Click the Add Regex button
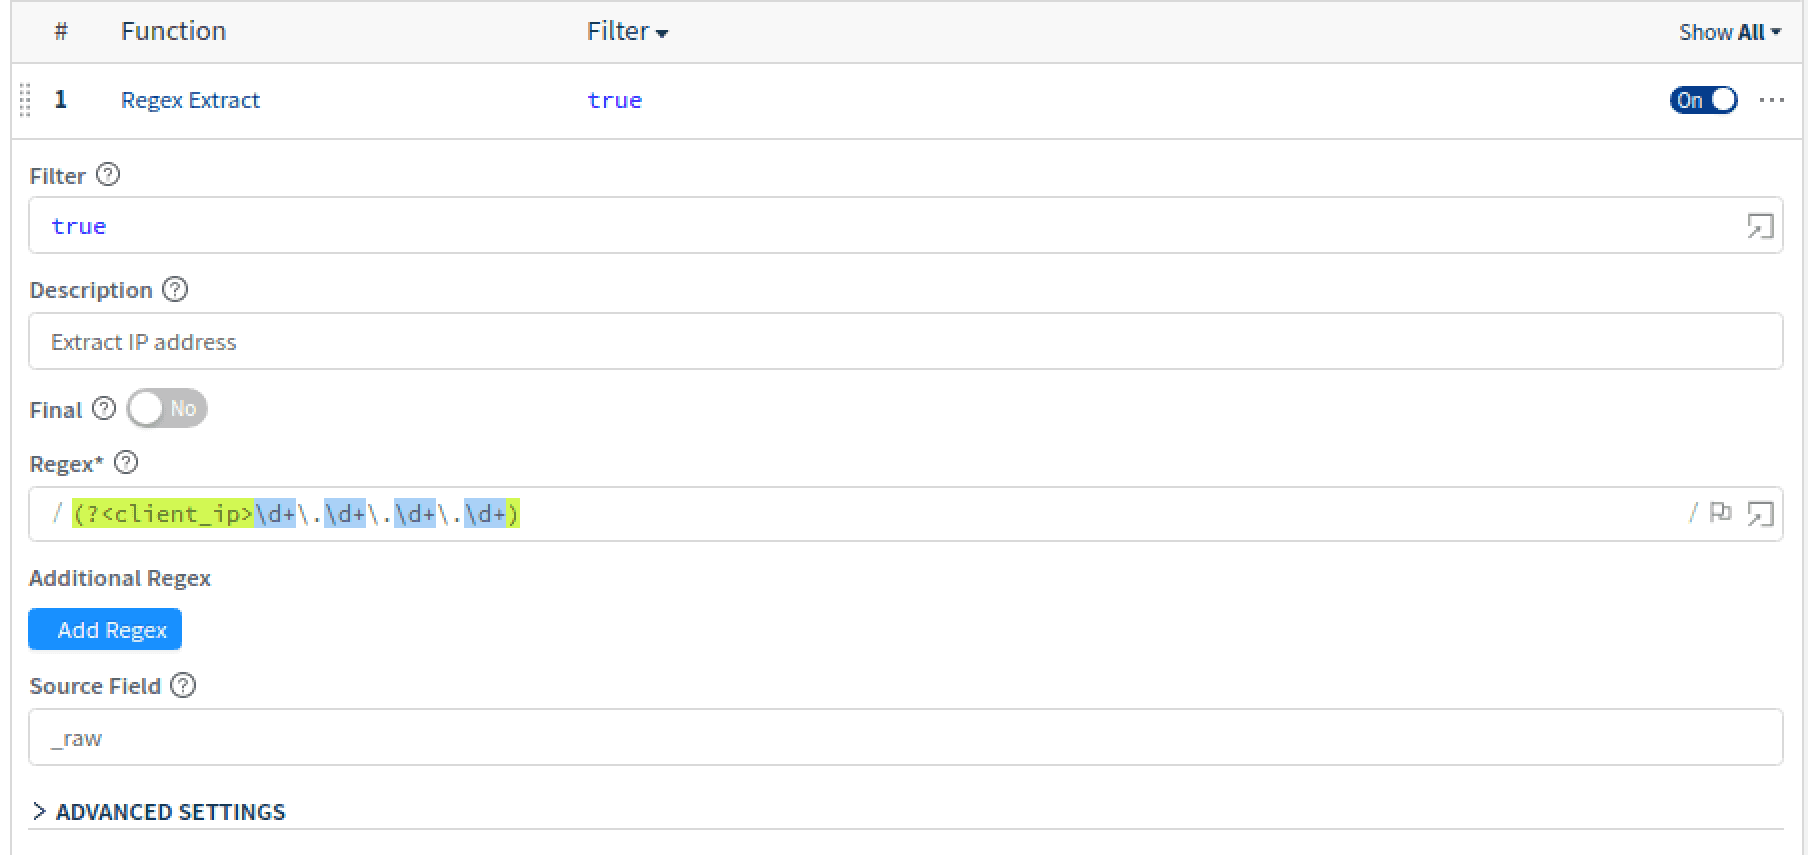 104,629
